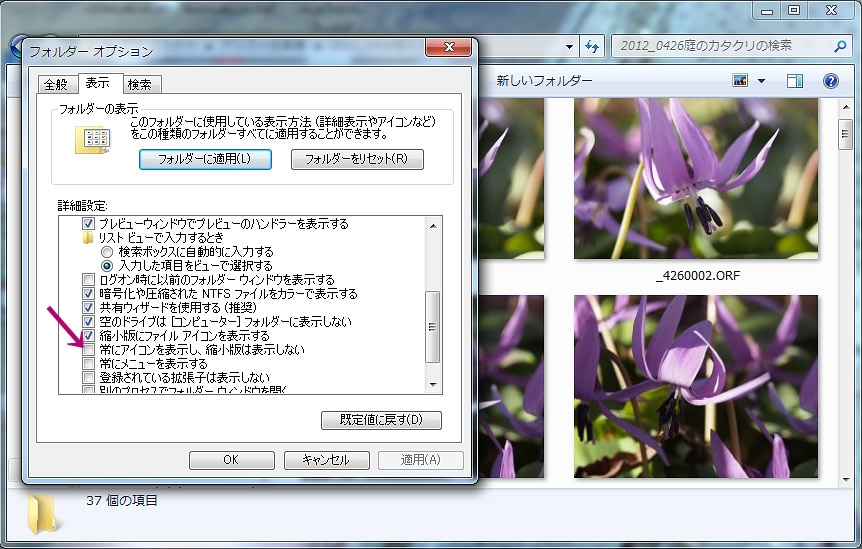Screen dimensions: 862x549
Task: Select 検索ボックスに自動的に入力する radio button
Action: (x=106, y=252)
